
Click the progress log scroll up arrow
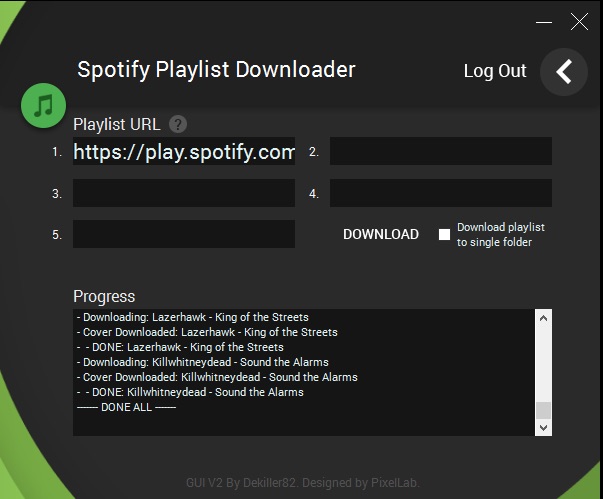tap(543, 318)
